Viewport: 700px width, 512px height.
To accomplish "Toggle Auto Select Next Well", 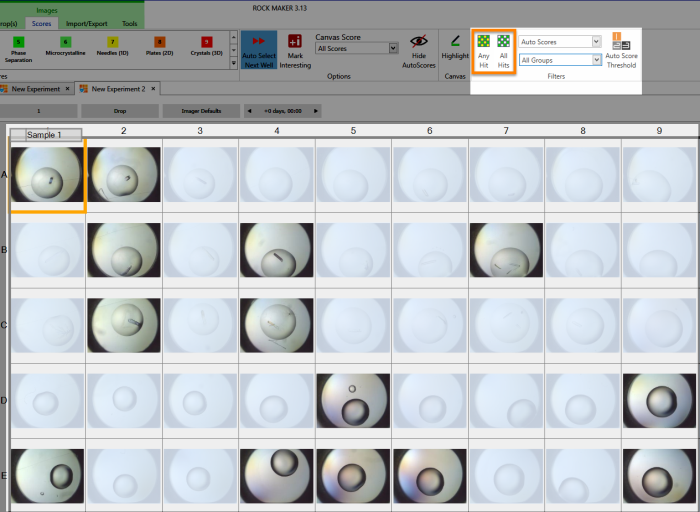I will click(259, 50).
